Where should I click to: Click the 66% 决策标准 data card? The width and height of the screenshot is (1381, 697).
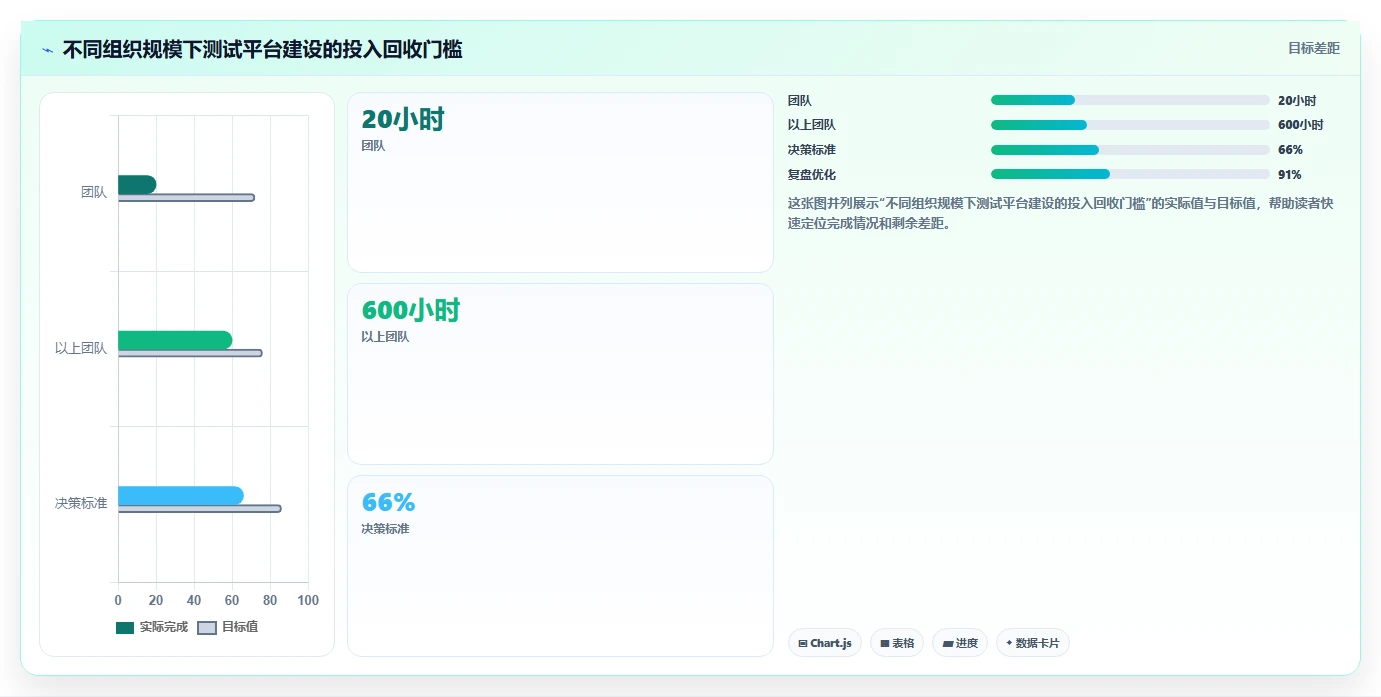(560, 566)
